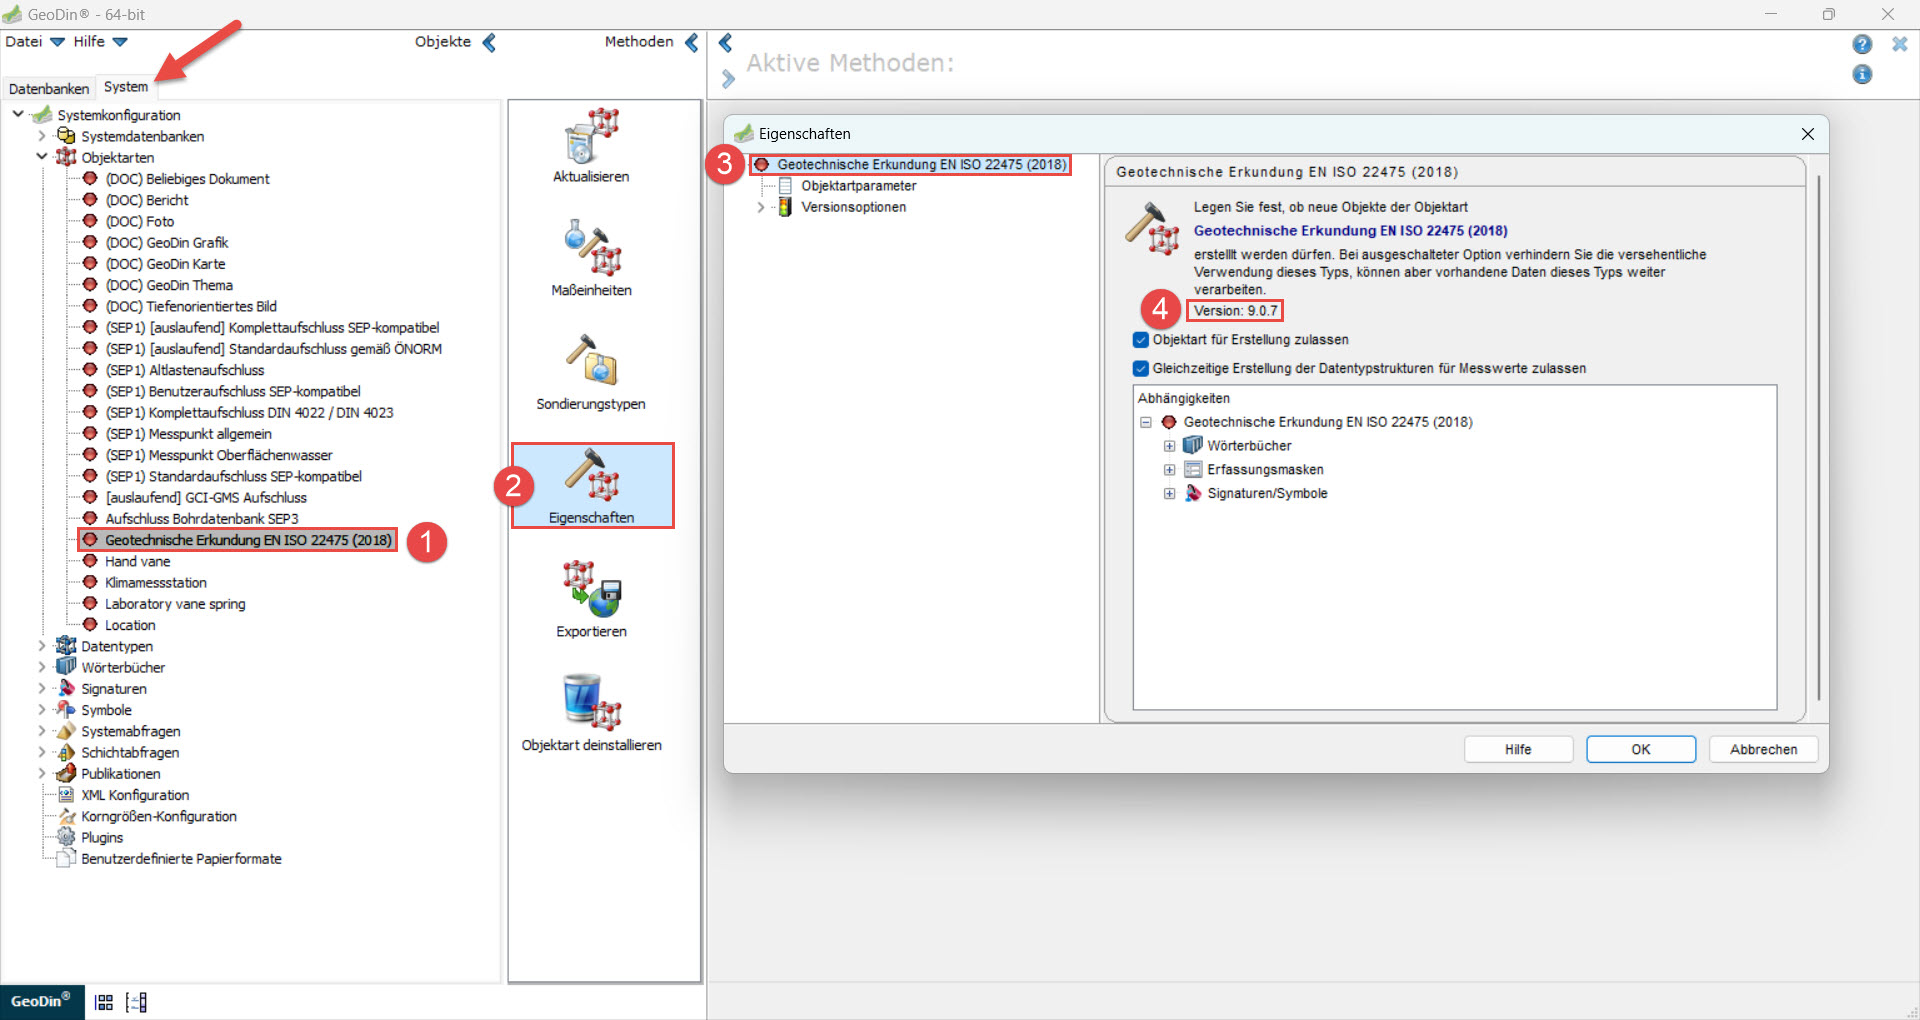Expand the Versionsoptionen node in dialog
The width and height of the screenshot is (1920, 1020).
(x=761, y=207)
